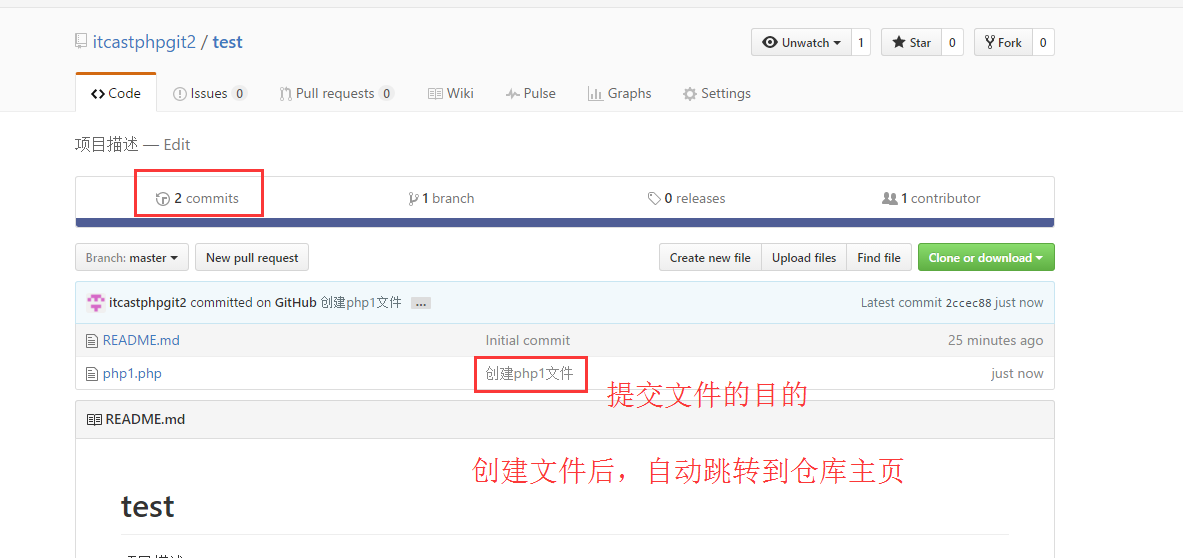1183x558 pixels.
Task: Click the eye icon on Unwatch button
Action: click(x=770, y=42)
